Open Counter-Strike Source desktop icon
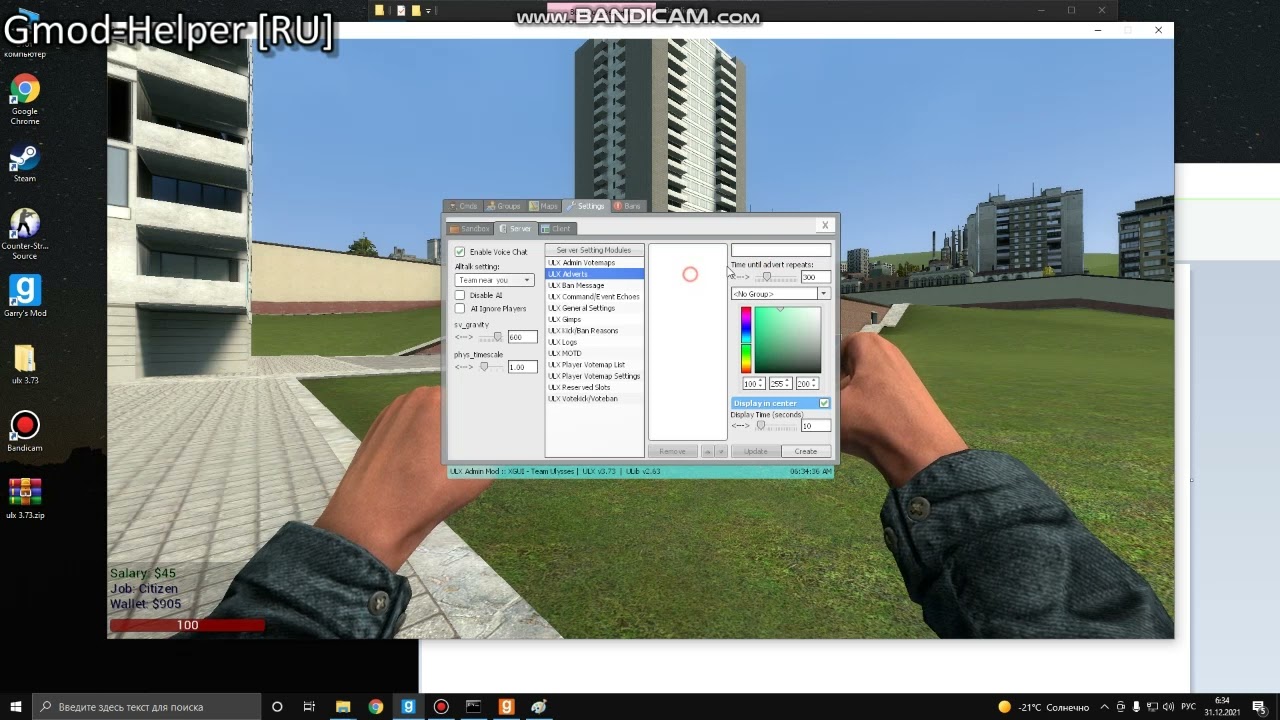 25,235
